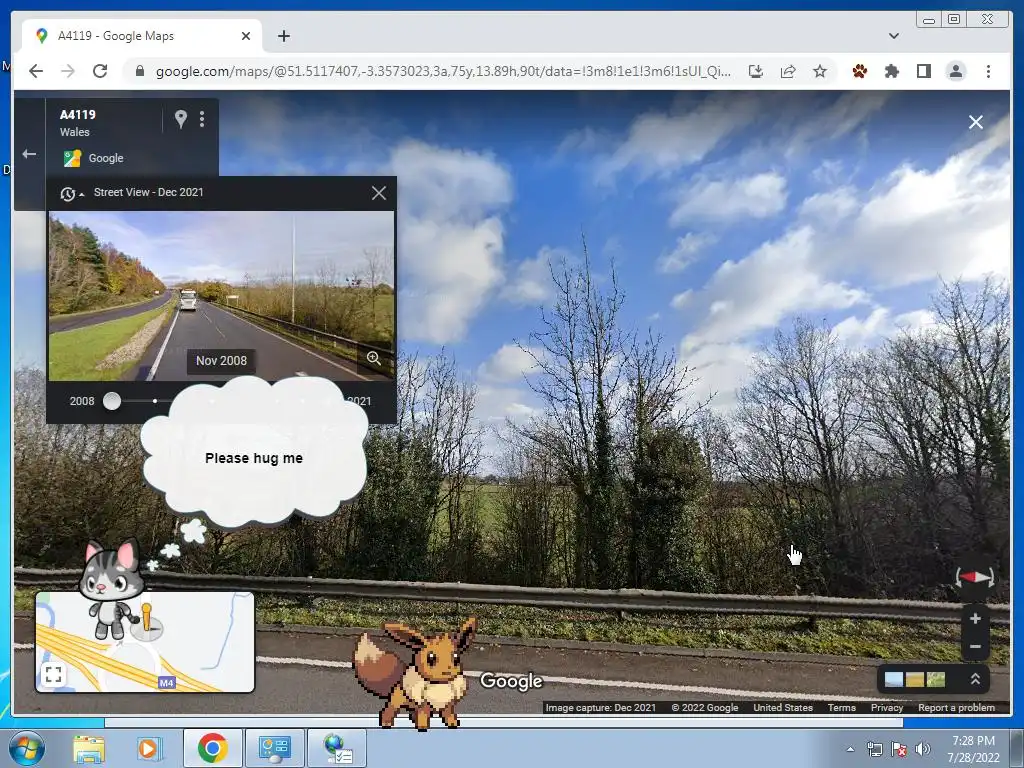The width and height of the screenshot is (1024, 768).
Task: Click the second dot on the timeline
Action: [155, 401]
